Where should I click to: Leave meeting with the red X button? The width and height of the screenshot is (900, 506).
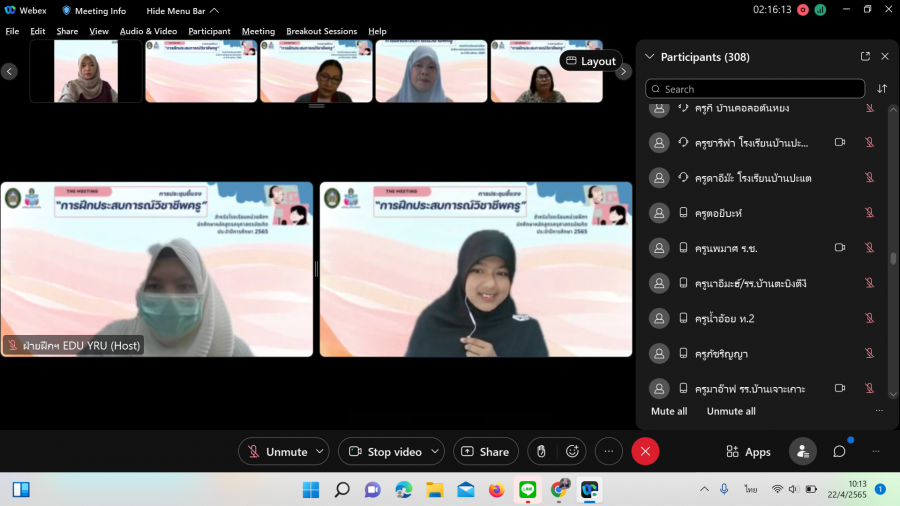645,452
